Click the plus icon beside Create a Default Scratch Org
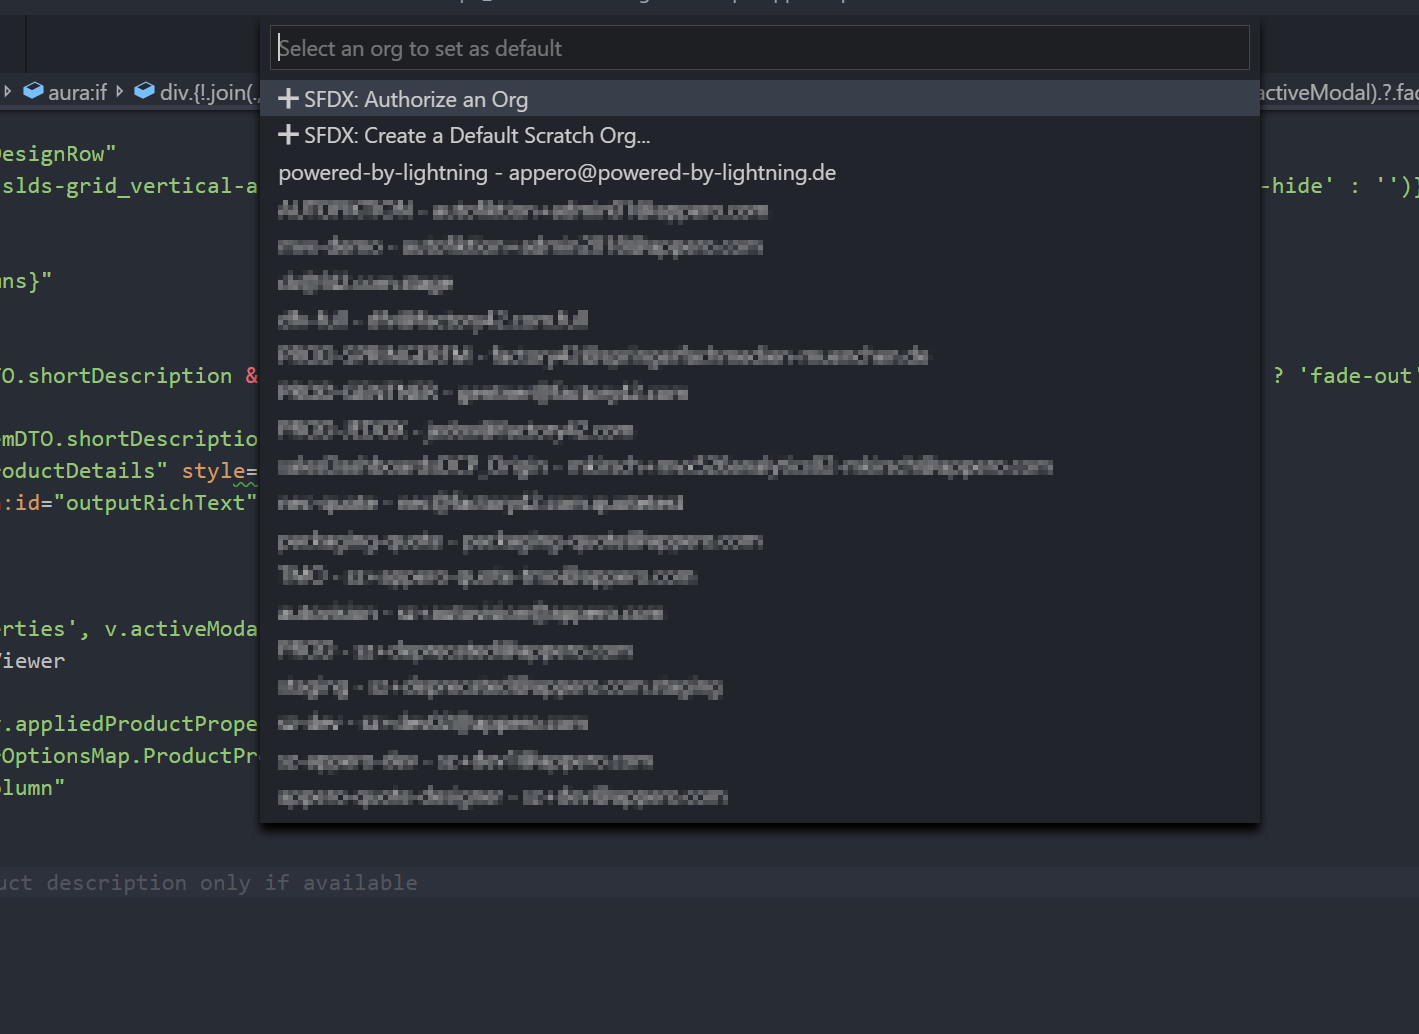The image size is (1419, 1034). pos(288,134)
